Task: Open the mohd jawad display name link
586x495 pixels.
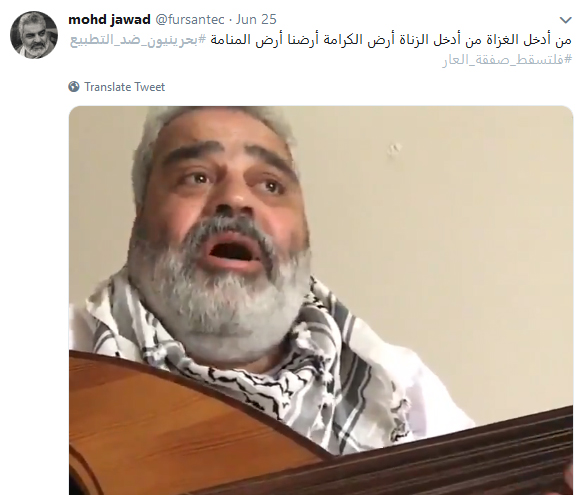Action: [x=109, y=19]
